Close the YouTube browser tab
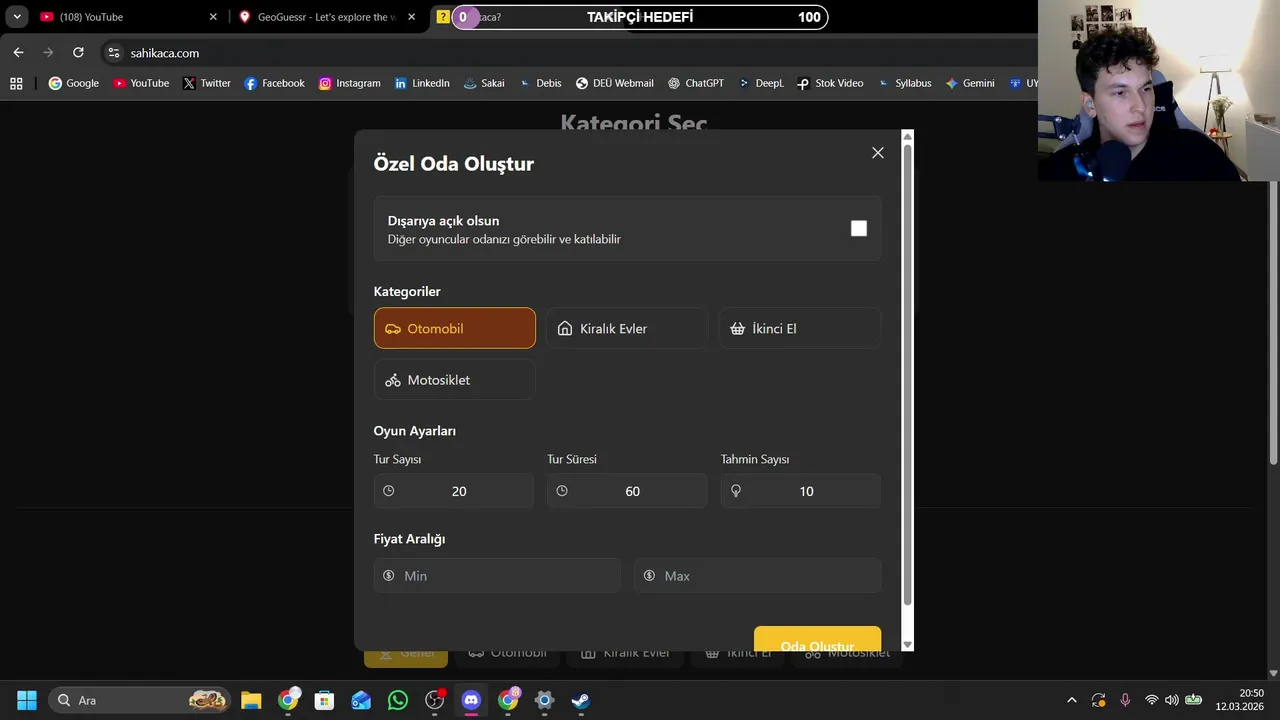The width and height of the screenshot is (1280, 720). tap(213, 17)
